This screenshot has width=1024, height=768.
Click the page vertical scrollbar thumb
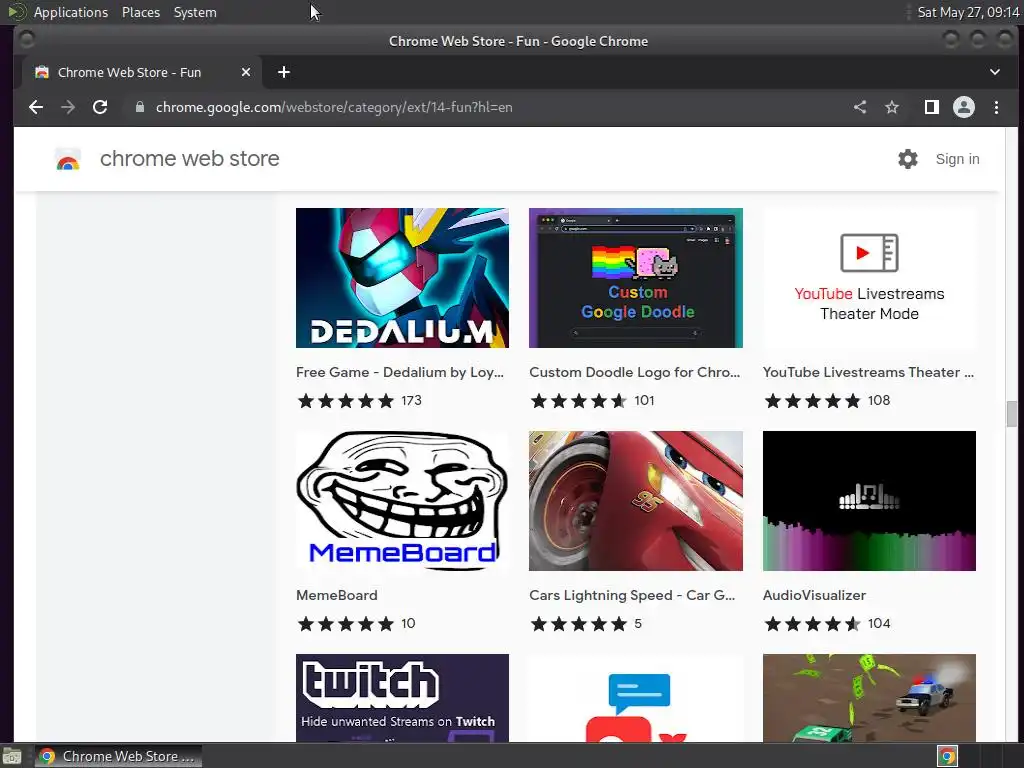[1012, 414]
